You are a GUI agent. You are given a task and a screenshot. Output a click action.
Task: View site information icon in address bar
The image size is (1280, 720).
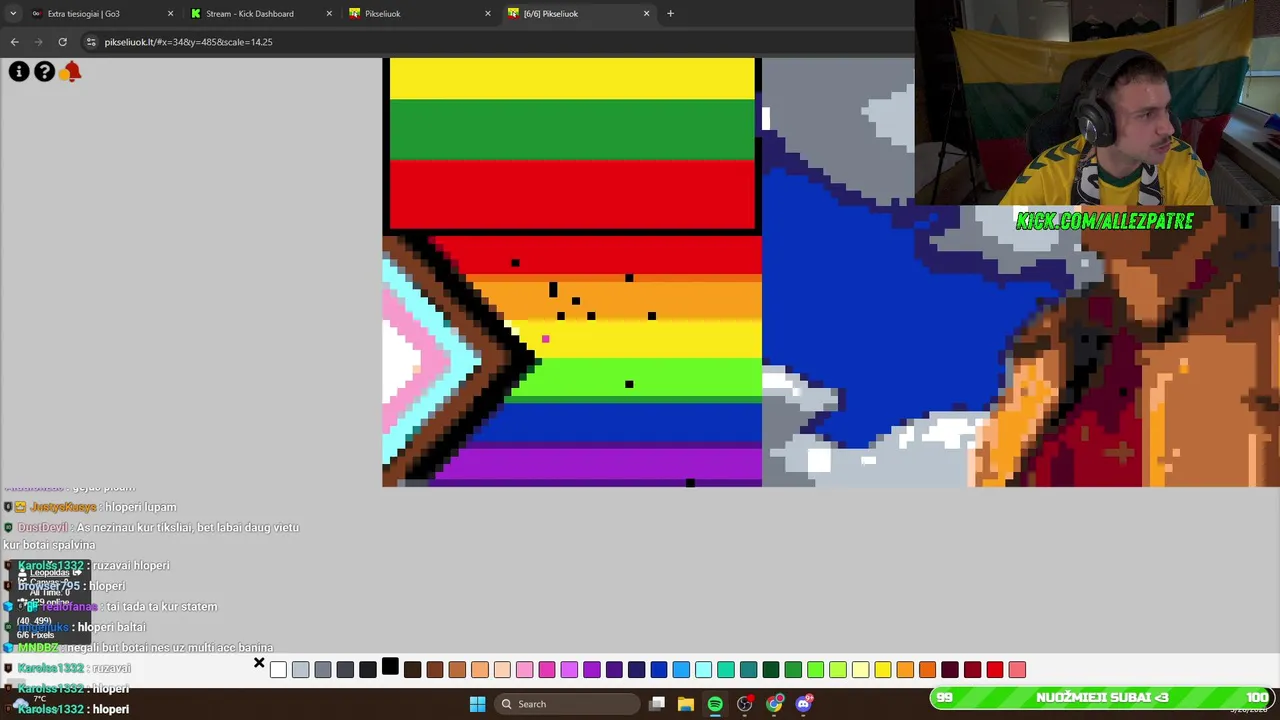91,42
